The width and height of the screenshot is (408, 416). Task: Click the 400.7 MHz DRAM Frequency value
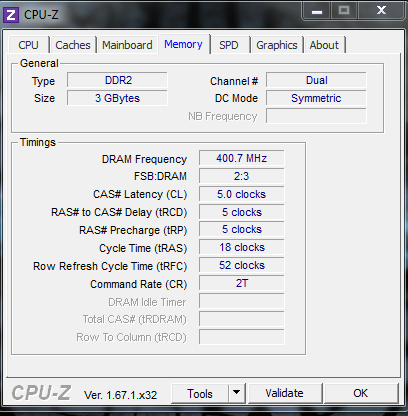pos(242,158)
